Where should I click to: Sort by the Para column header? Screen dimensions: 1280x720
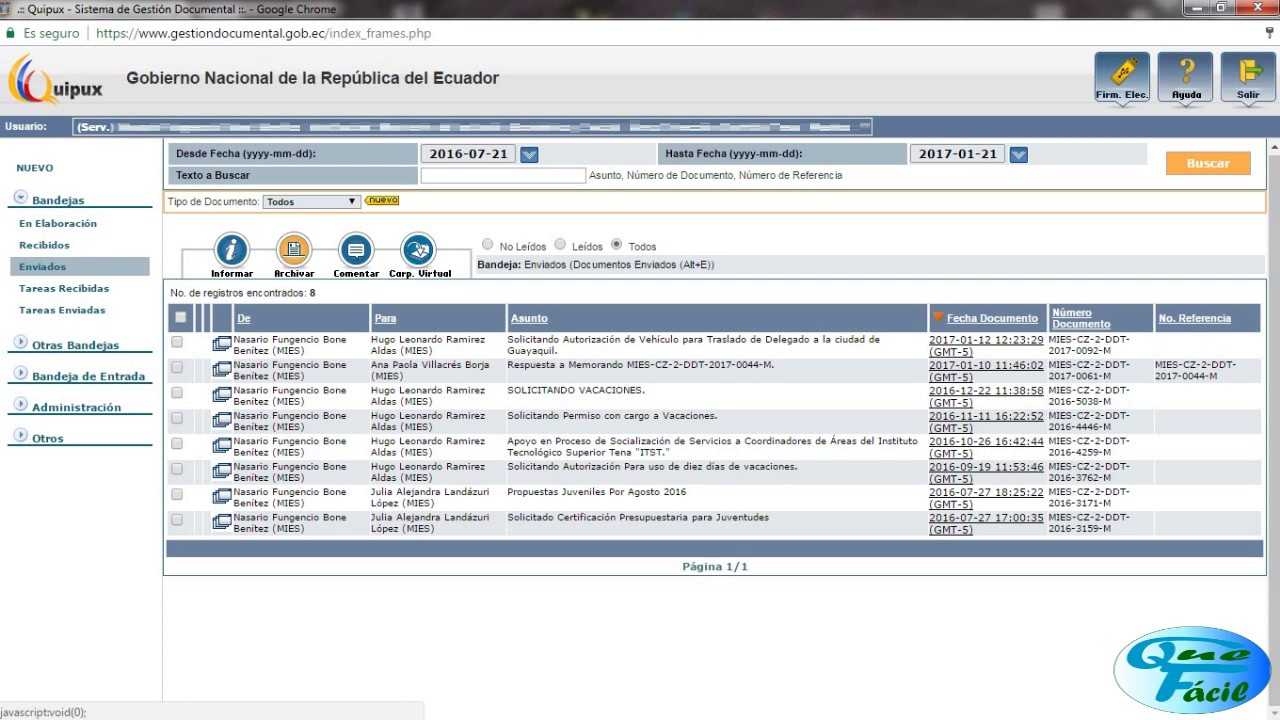coord(385,318)
